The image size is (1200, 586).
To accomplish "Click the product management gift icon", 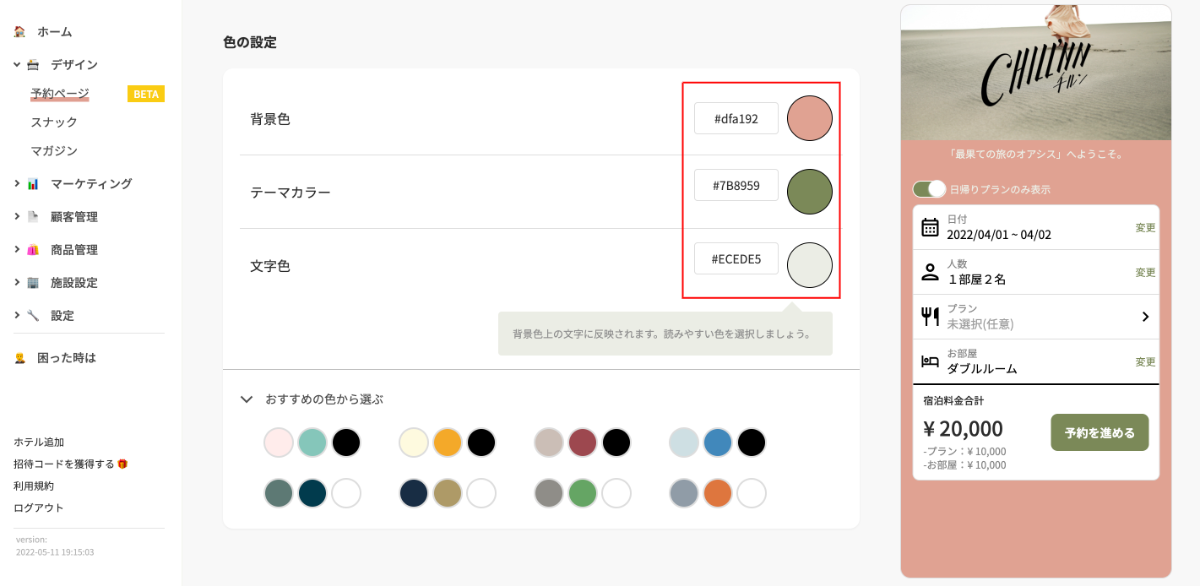I will tap(33, 250).
